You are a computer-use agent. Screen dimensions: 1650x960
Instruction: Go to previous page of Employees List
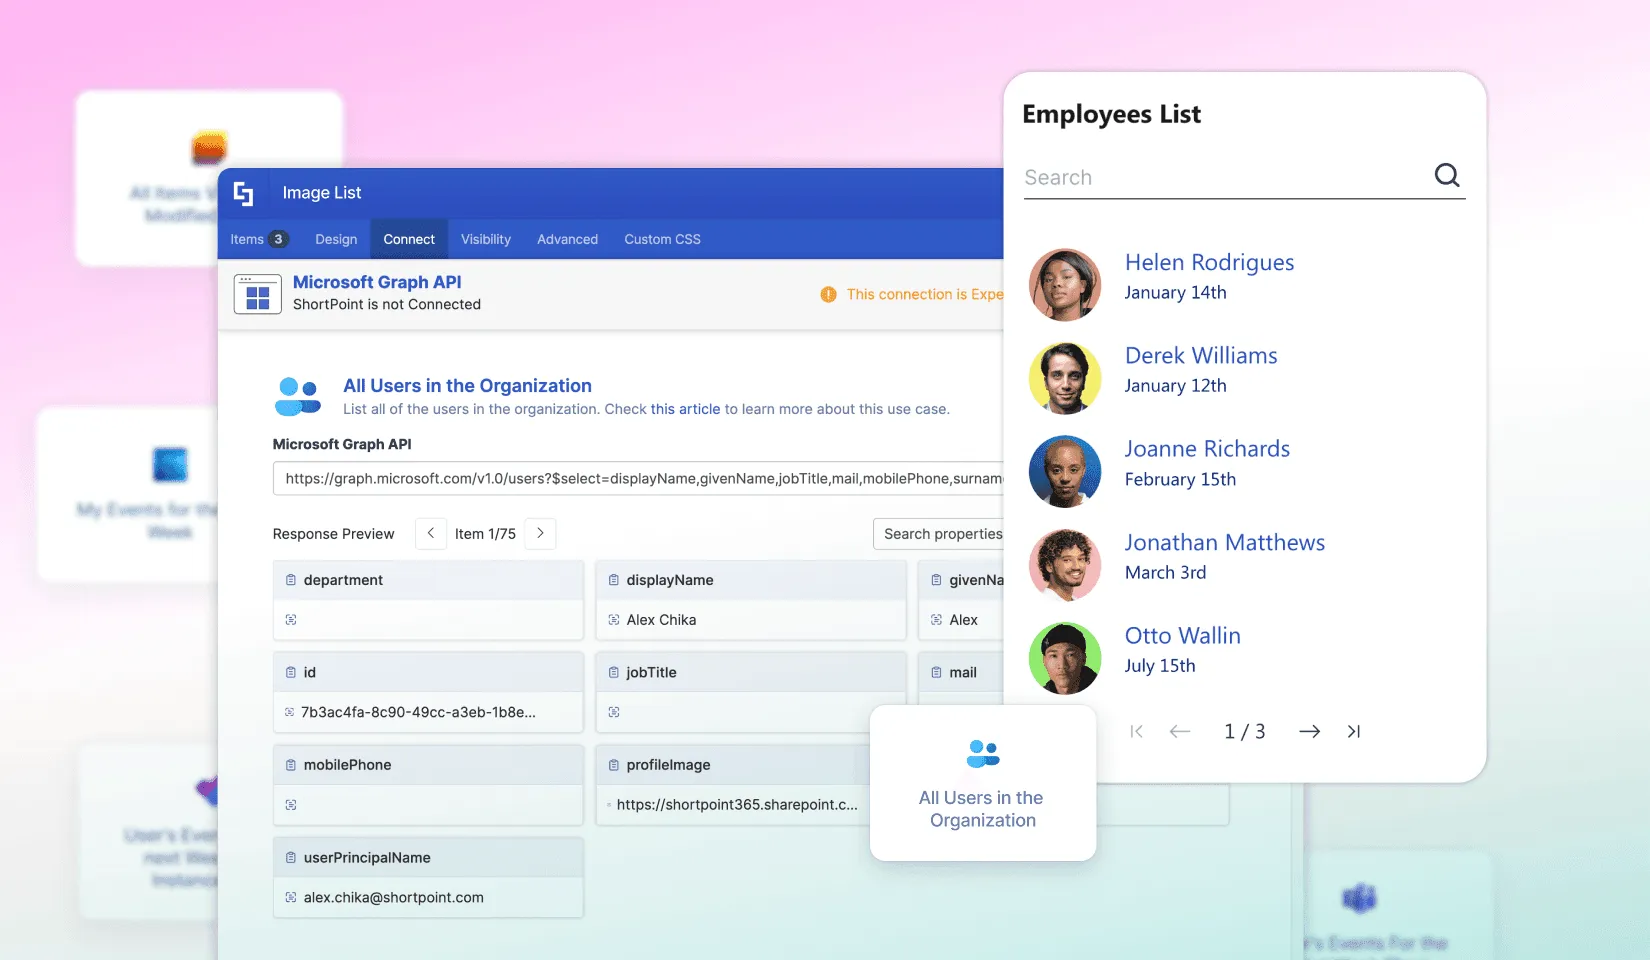[x=1180, y=732]
